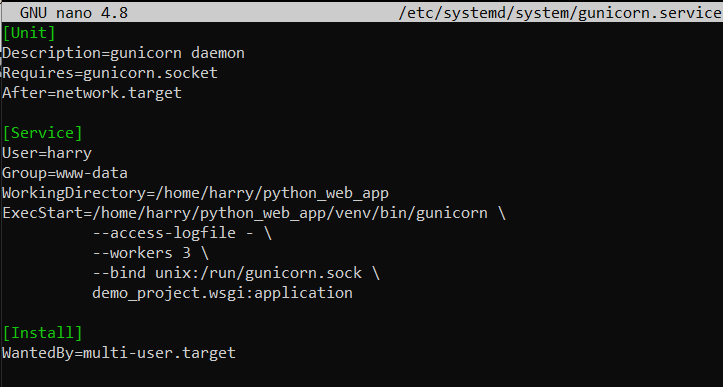Viewport: 723px width, 387px height.
Task: Click the trailing backslash after gunicorn.sock
Action: click(x=375, y=273)
